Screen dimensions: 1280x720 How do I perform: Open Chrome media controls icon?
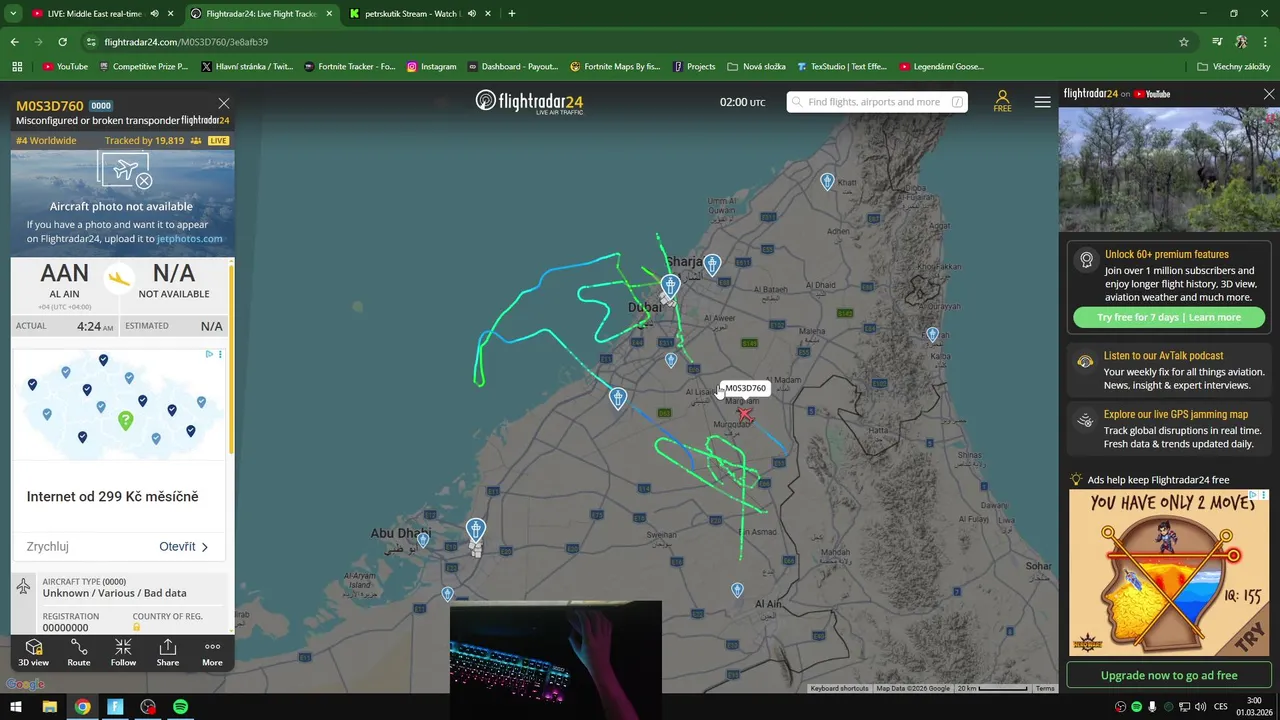click(1217, 42)
